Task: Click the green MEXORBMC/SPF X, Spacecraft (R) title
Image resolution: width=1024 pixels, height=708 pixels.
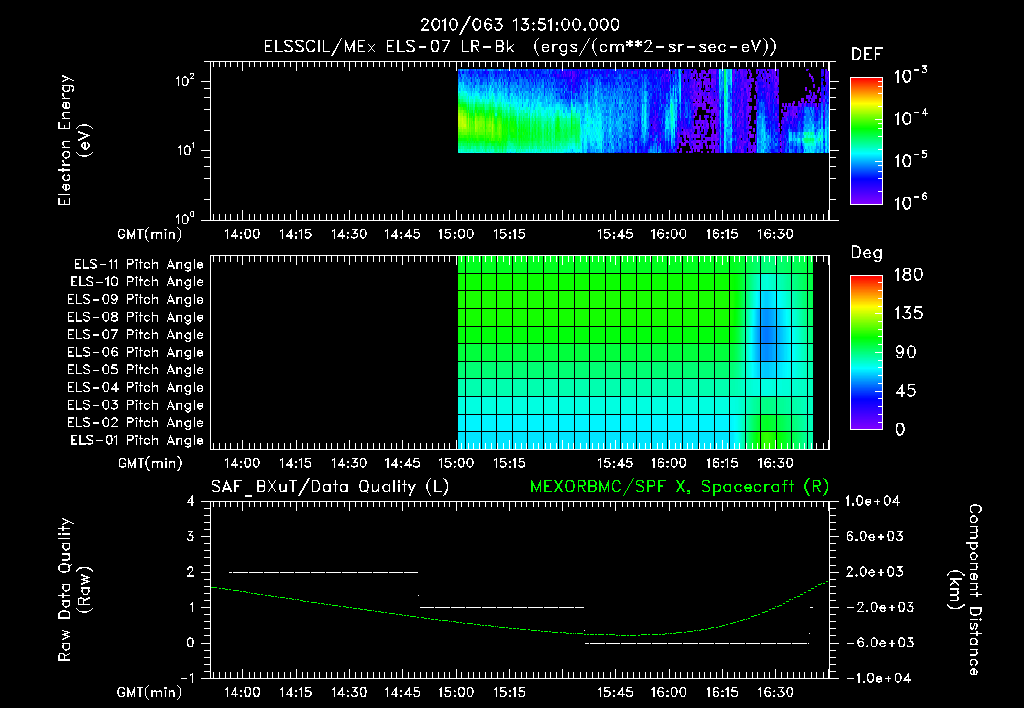Action: (x=679, y=487)
